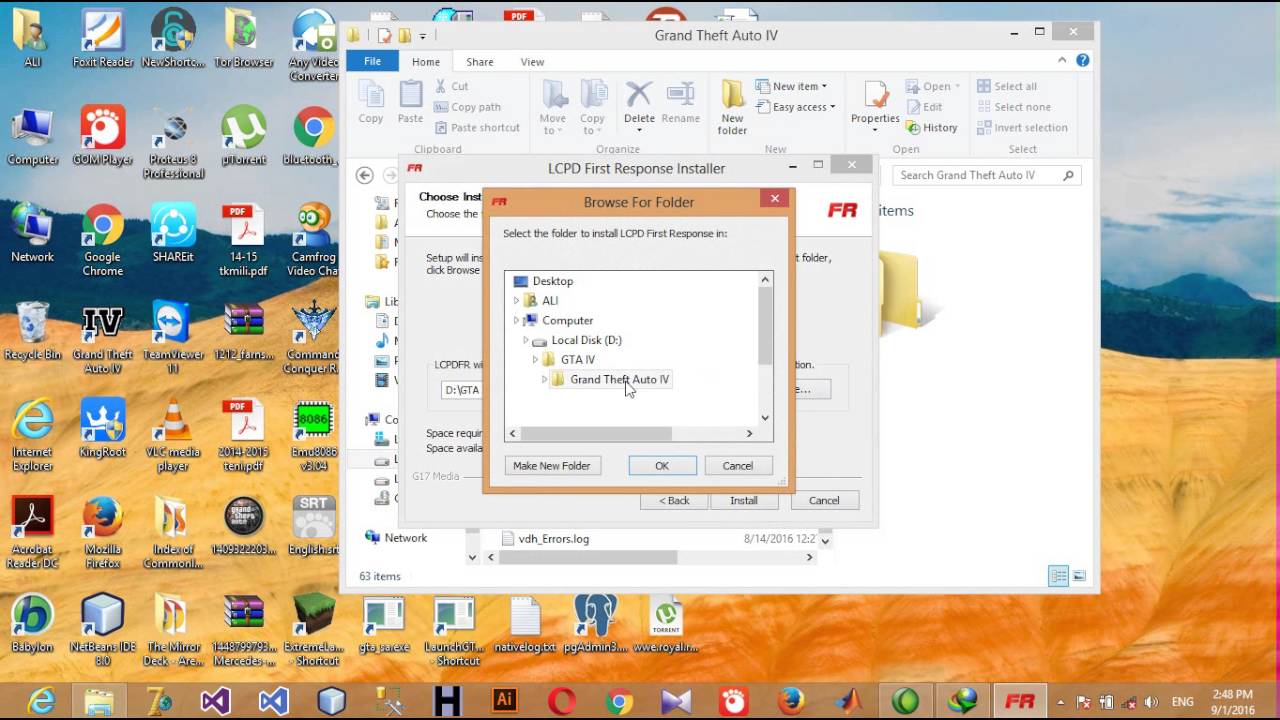Open Move to dropdown in ribbon
The image size is (1280, 720).
point(553,107)
